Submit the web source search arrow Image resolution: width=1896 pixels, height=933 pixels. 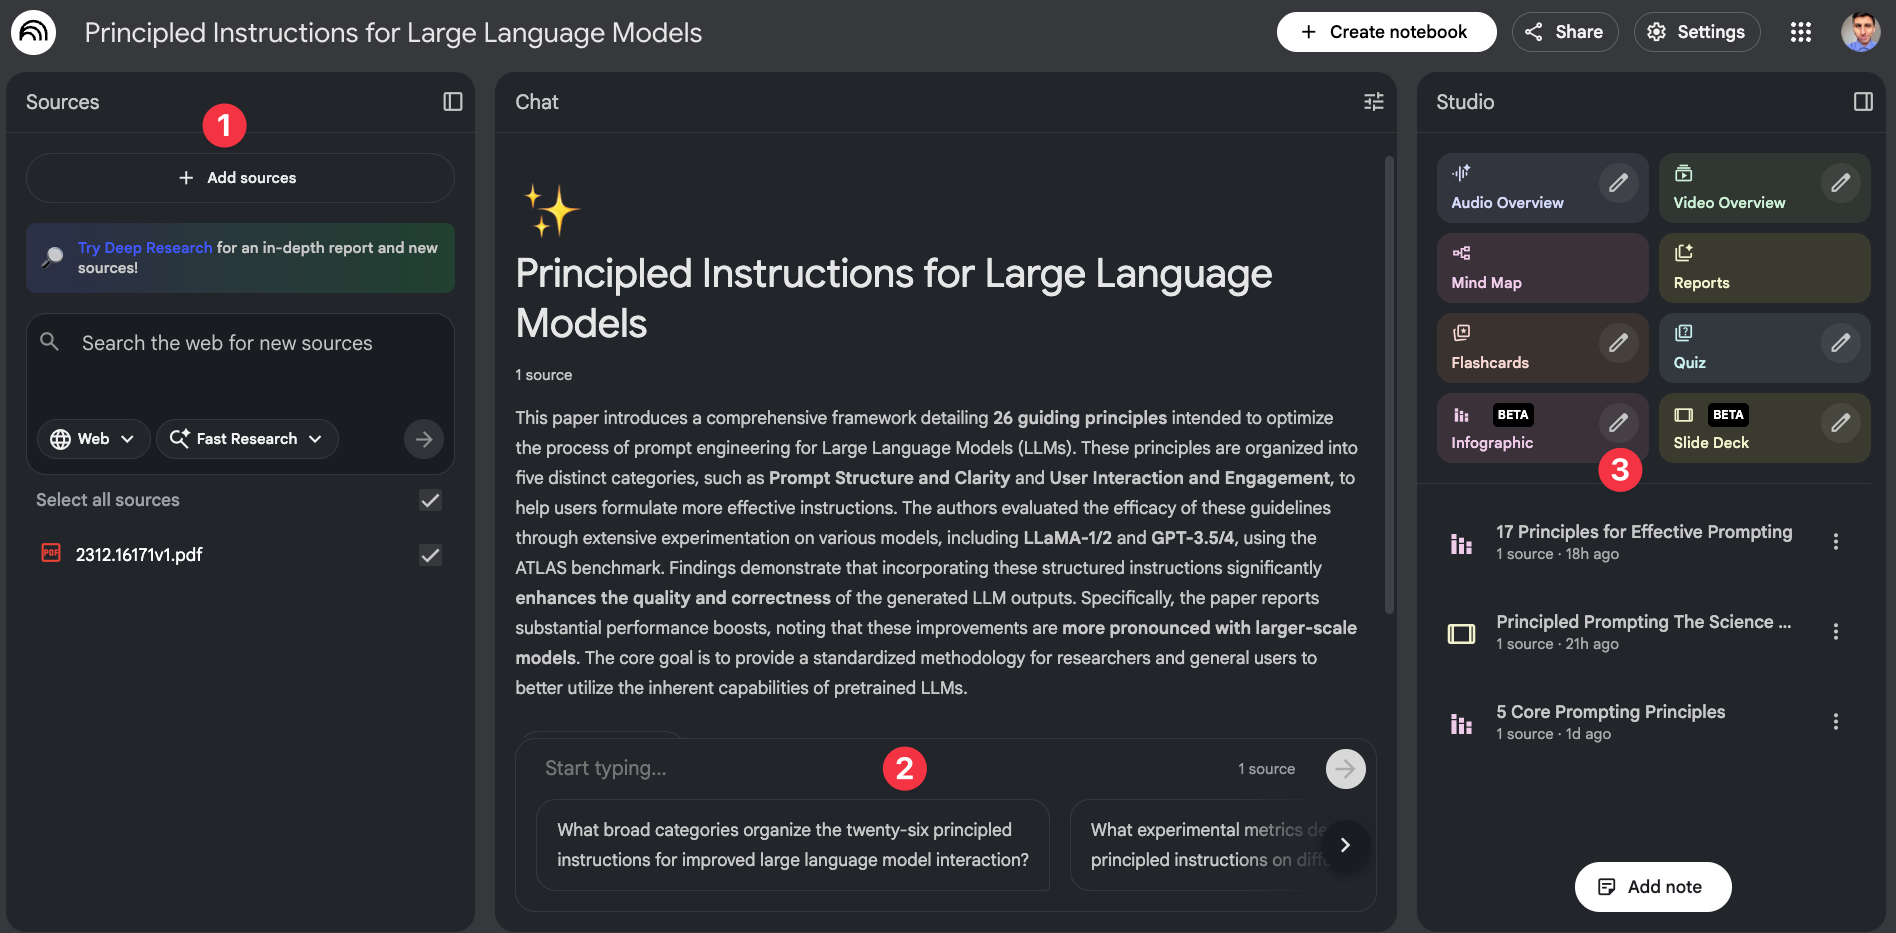click(x=424, y=439)
